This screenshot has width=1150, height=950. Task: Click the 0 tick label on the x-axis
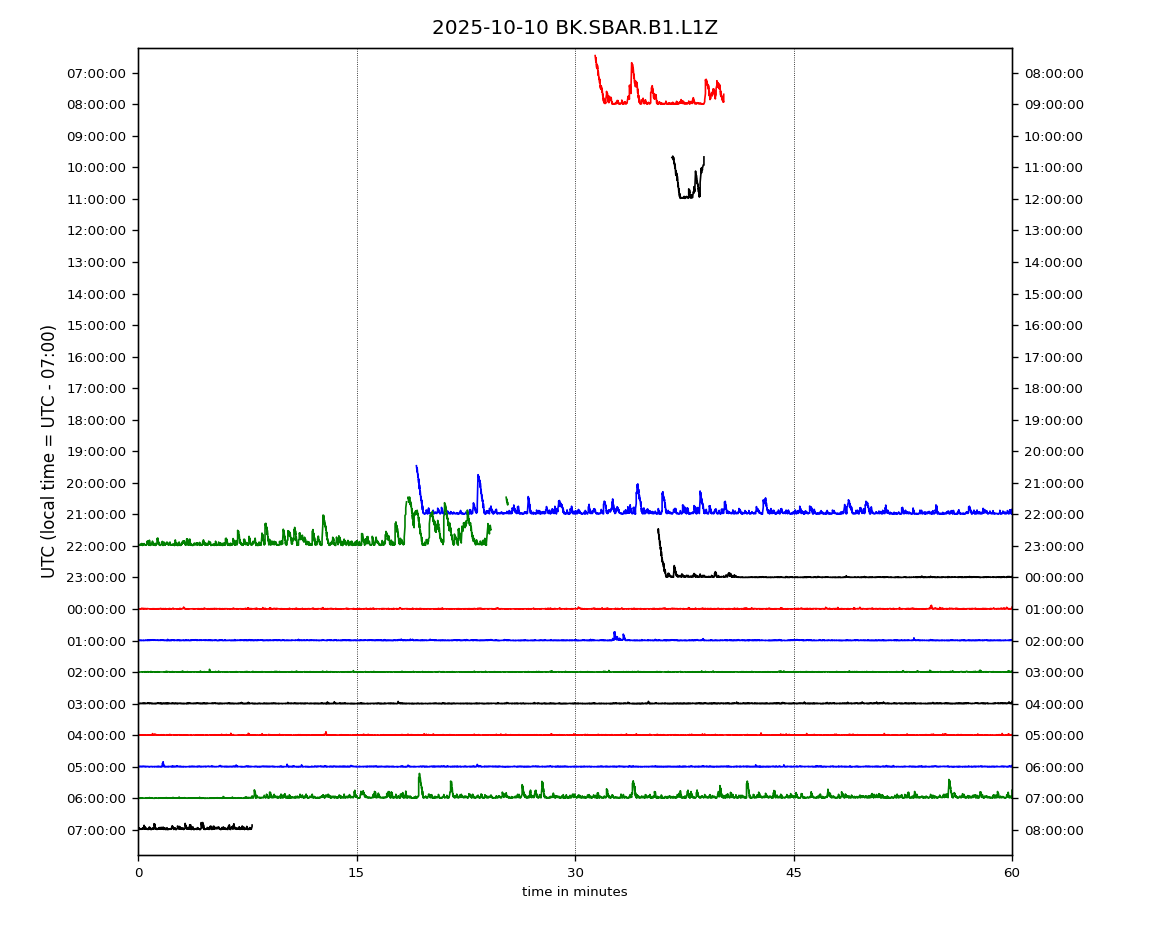coord(138,873)
